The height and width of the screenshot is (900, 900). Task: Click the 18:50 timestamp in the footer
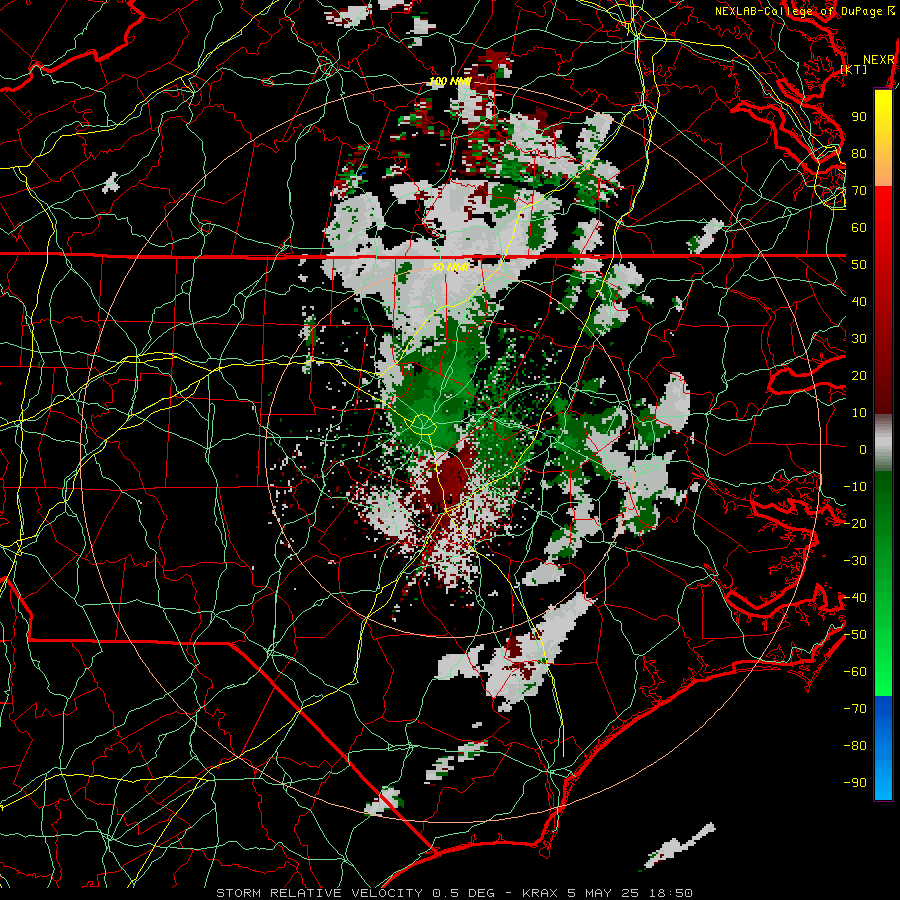671,893
